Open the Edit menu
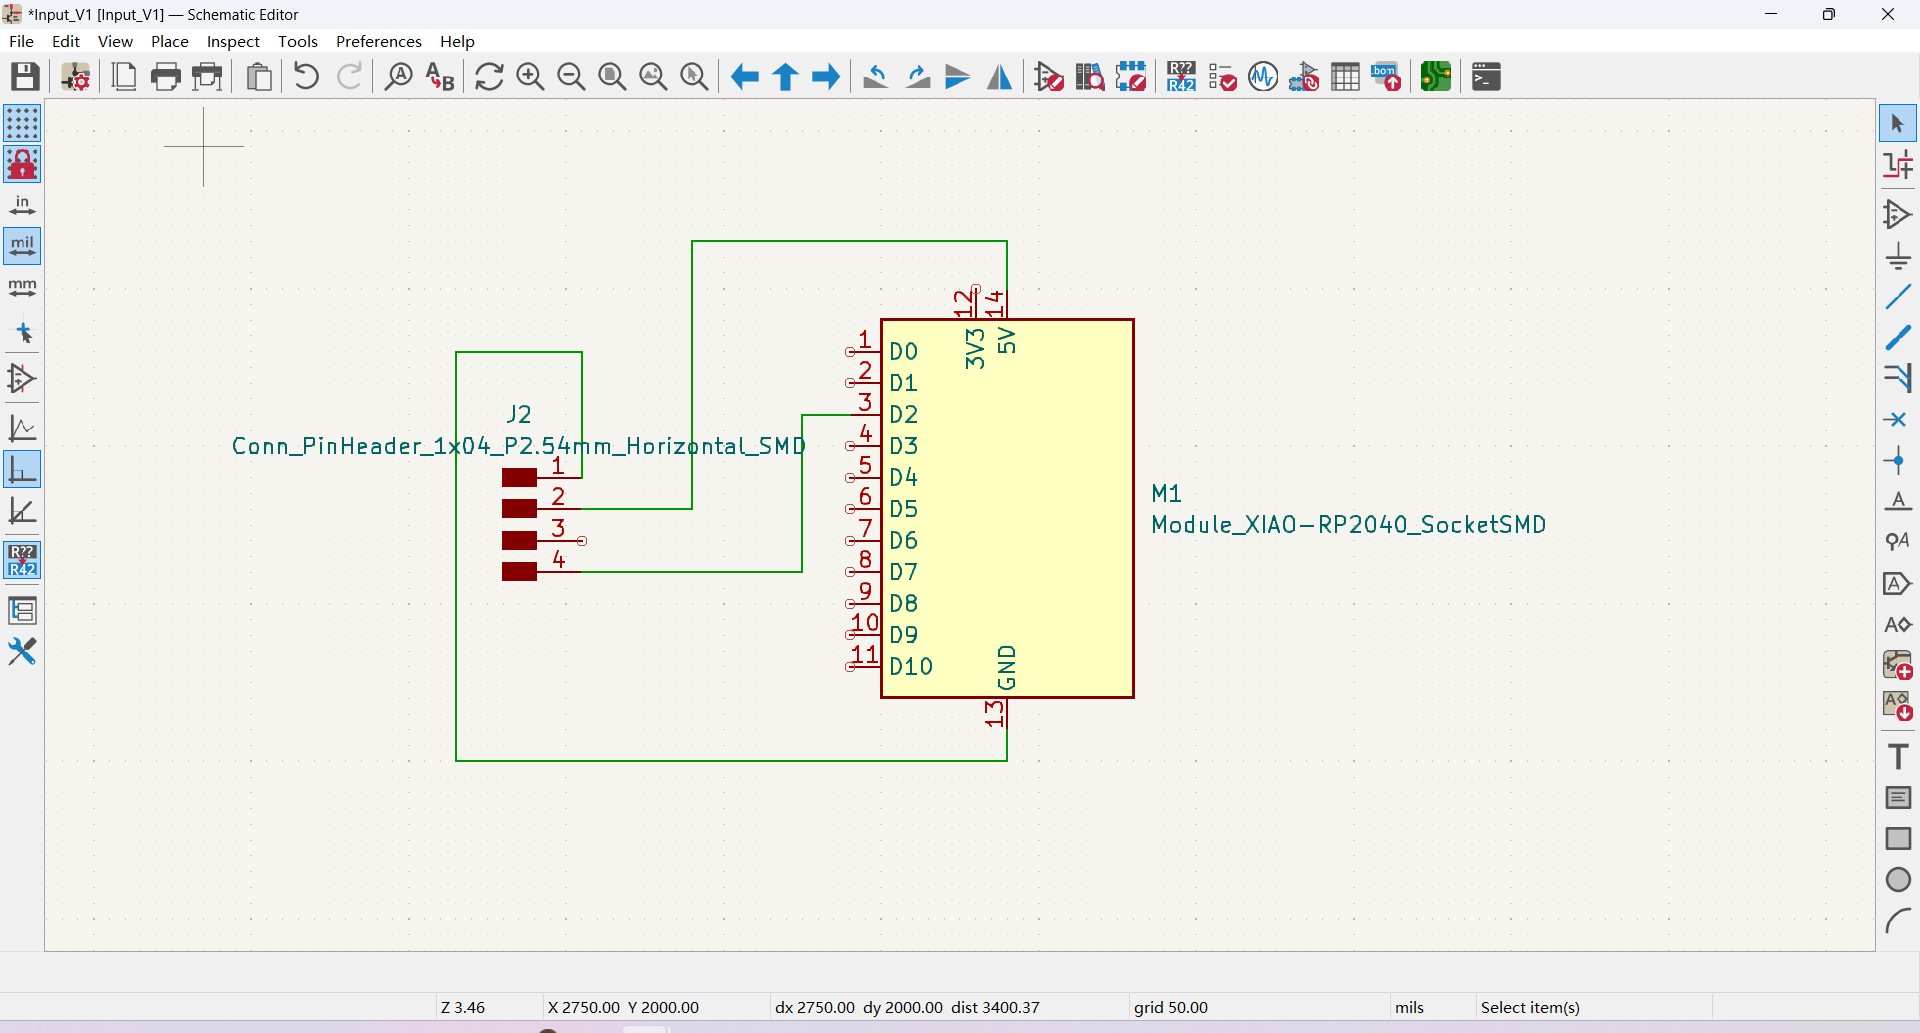1920x1033 pixels. click(66, 41)
